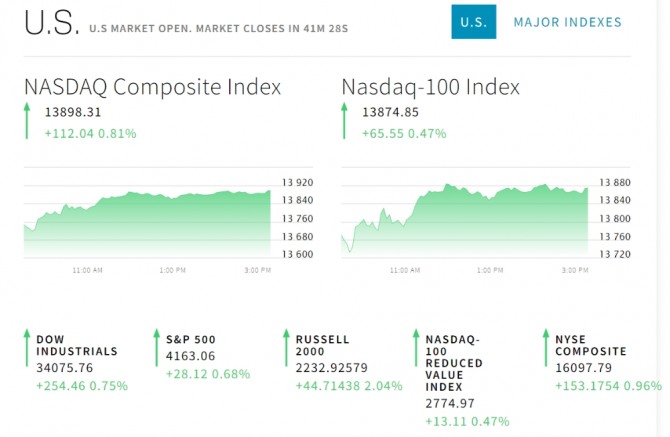The height and width of the screenshot is (437, 670).
Task: Open Russell 2000 index link
Action: tap(323, 345)
